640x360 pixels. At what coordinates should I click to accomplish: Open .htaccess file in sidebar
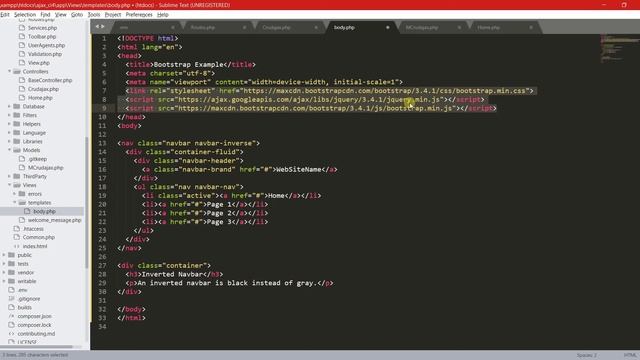[x=33, y=229]
